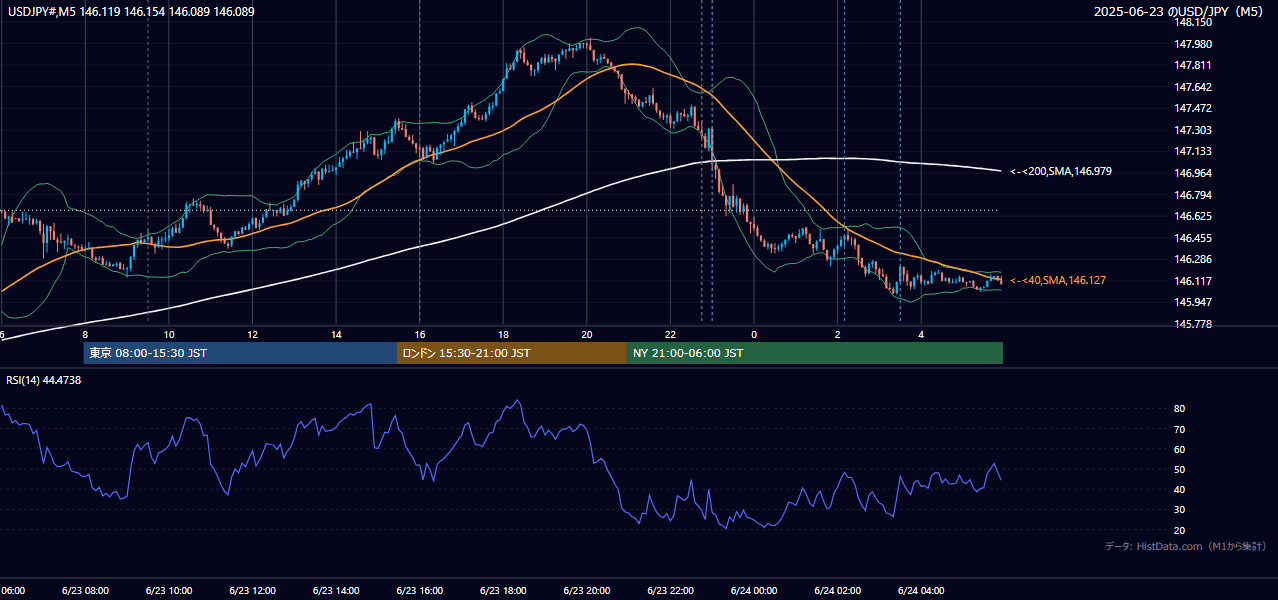The image size is (1278, 600).
Task: Click the 6/24 02:00 date label
Action: click(838, 590)
